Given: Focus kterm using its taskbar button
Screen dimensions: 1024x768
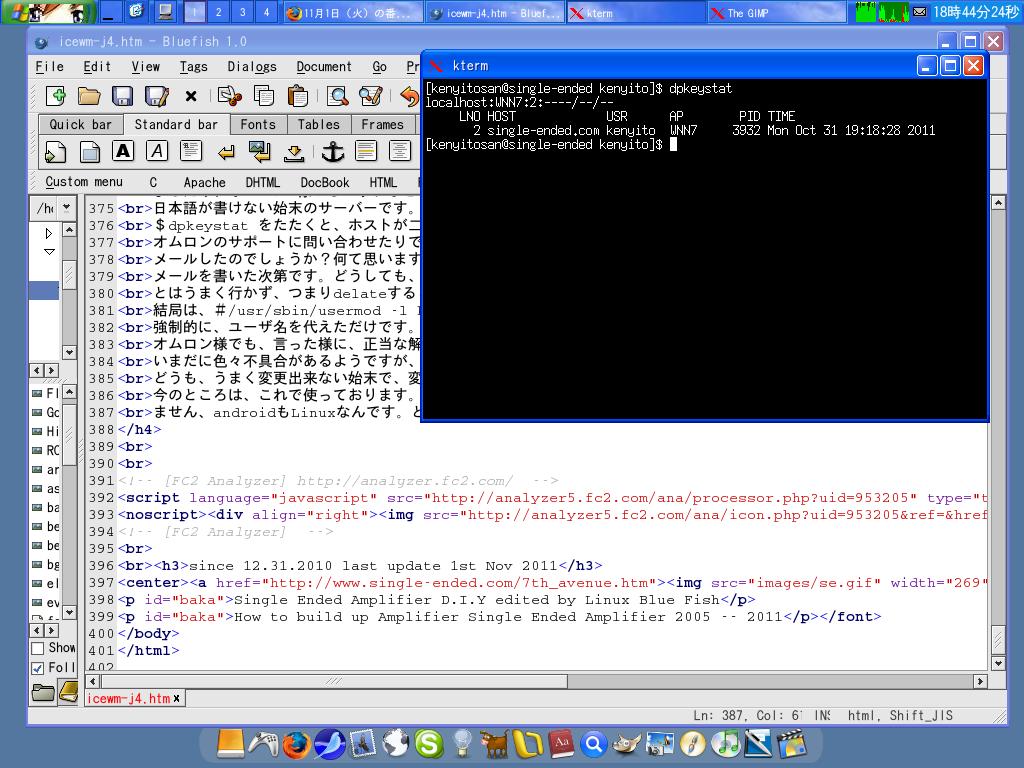Looking at the screenshot, I should [x=637, y=13].
